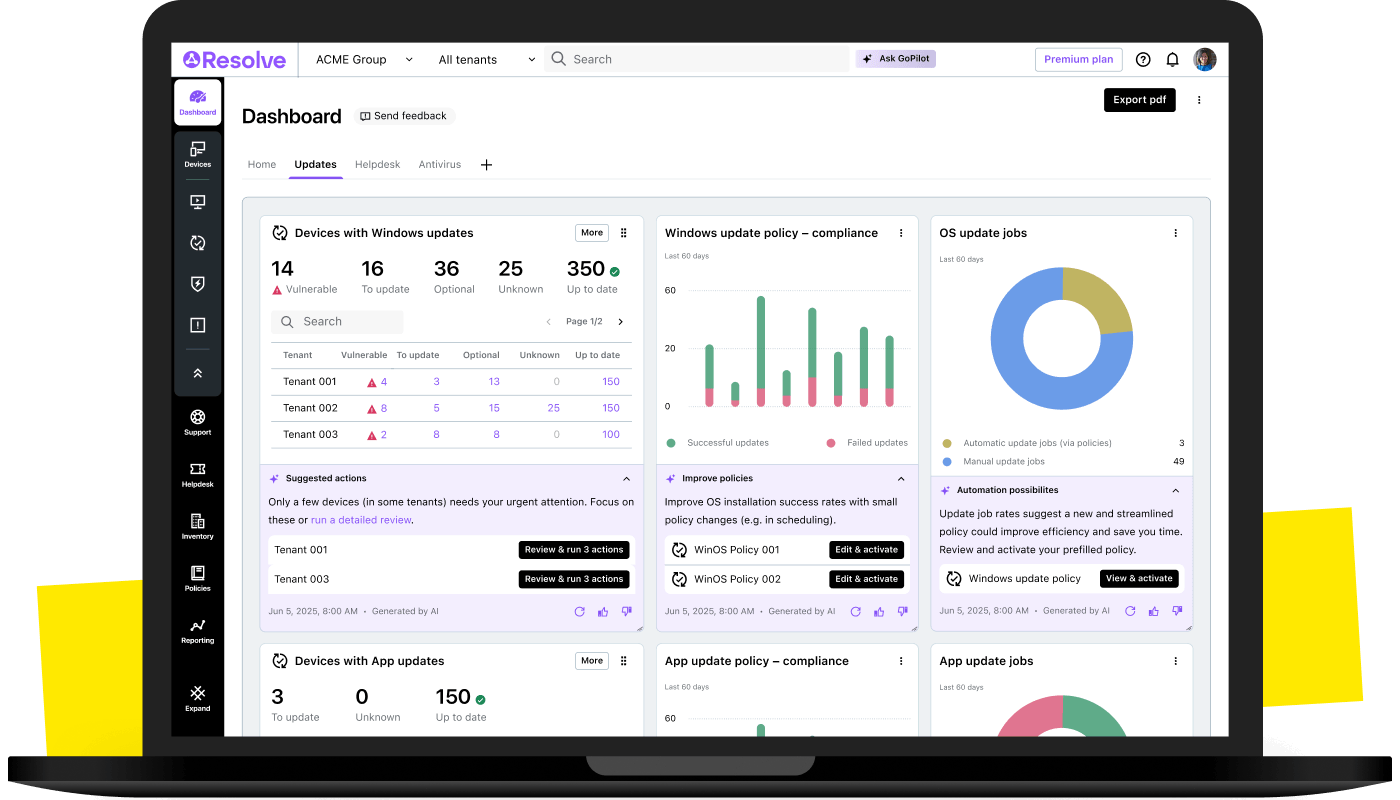This screenshot has height=800, width=1400.
Task: View and activate Windows update policy
Action: pos(1140,579)
